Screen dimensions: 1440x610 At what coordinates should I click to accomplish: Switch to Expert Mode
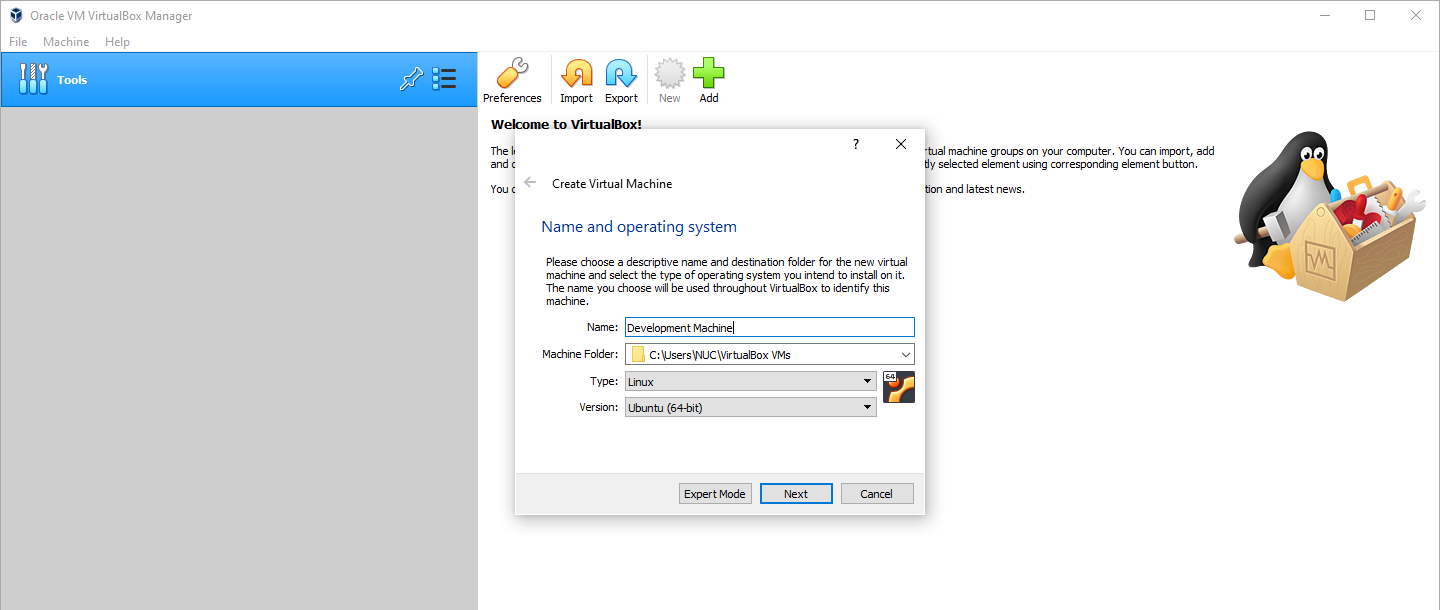(715, 494)
